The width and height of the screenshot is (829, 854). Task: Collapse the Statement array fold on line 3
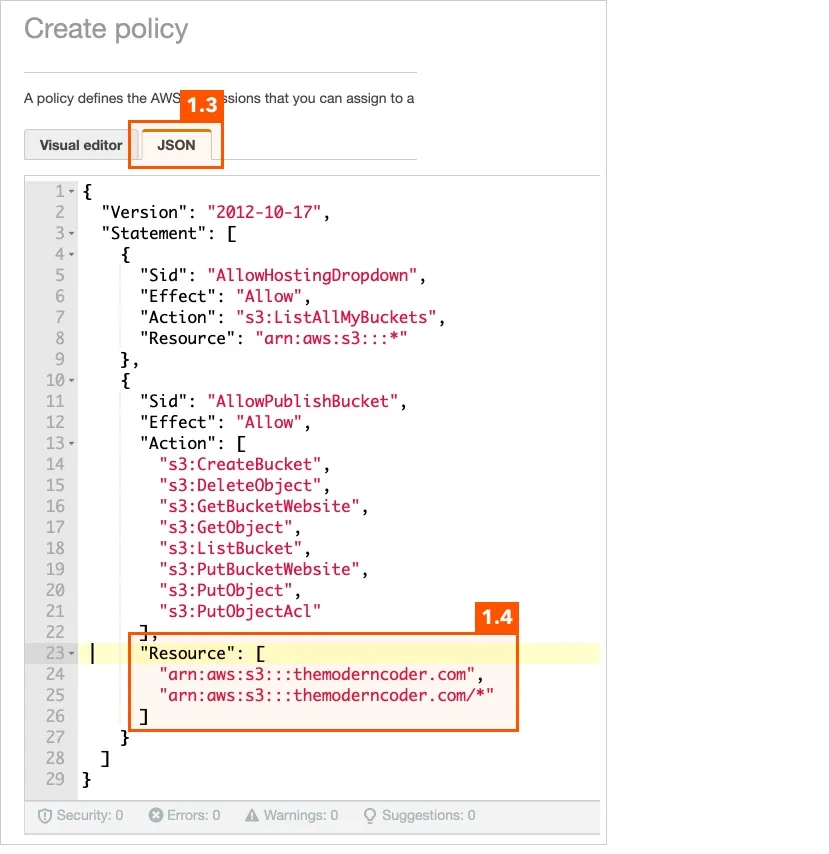71,234
